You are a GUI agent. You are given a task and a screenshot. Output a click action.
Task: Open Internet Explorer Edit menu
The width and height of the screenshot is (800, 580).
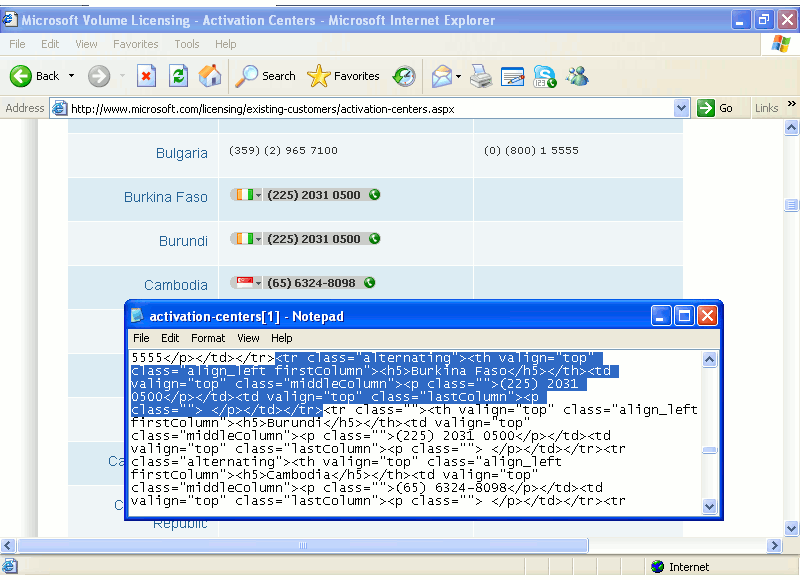click(50, 44)
